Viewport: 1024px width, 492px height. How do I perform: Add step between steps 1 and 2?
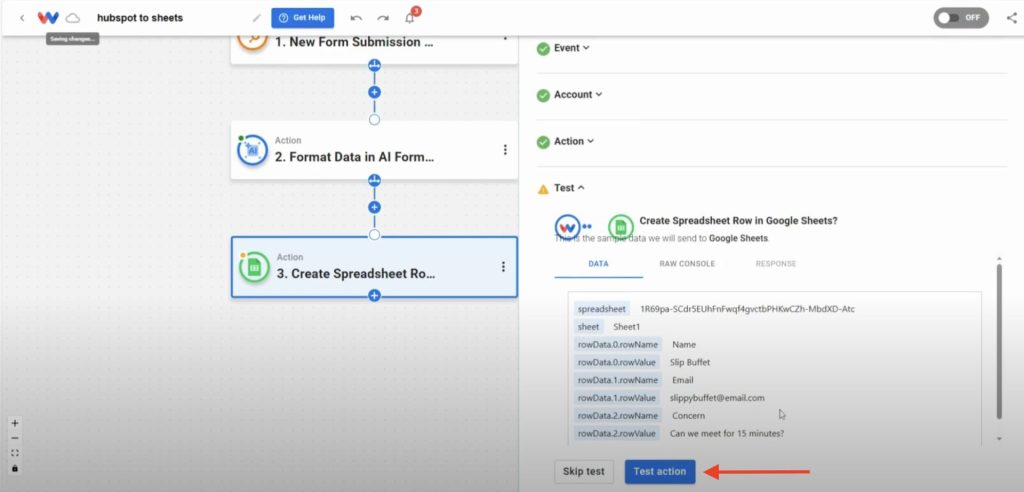pos(374,92)
